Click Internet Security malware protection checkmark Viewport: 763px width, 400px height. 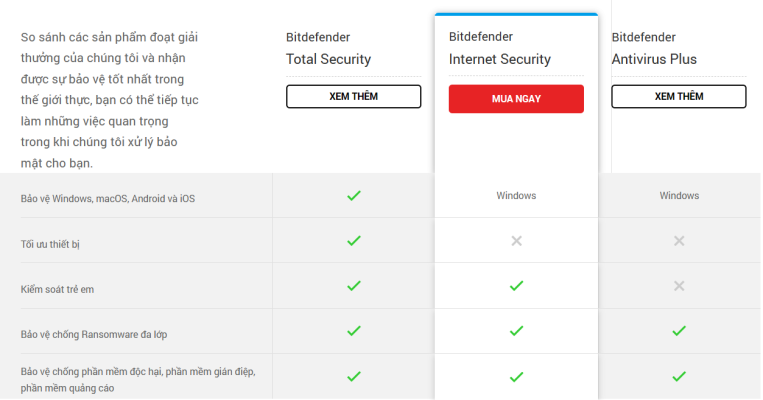pyautogui.click(x=516, y=377)
